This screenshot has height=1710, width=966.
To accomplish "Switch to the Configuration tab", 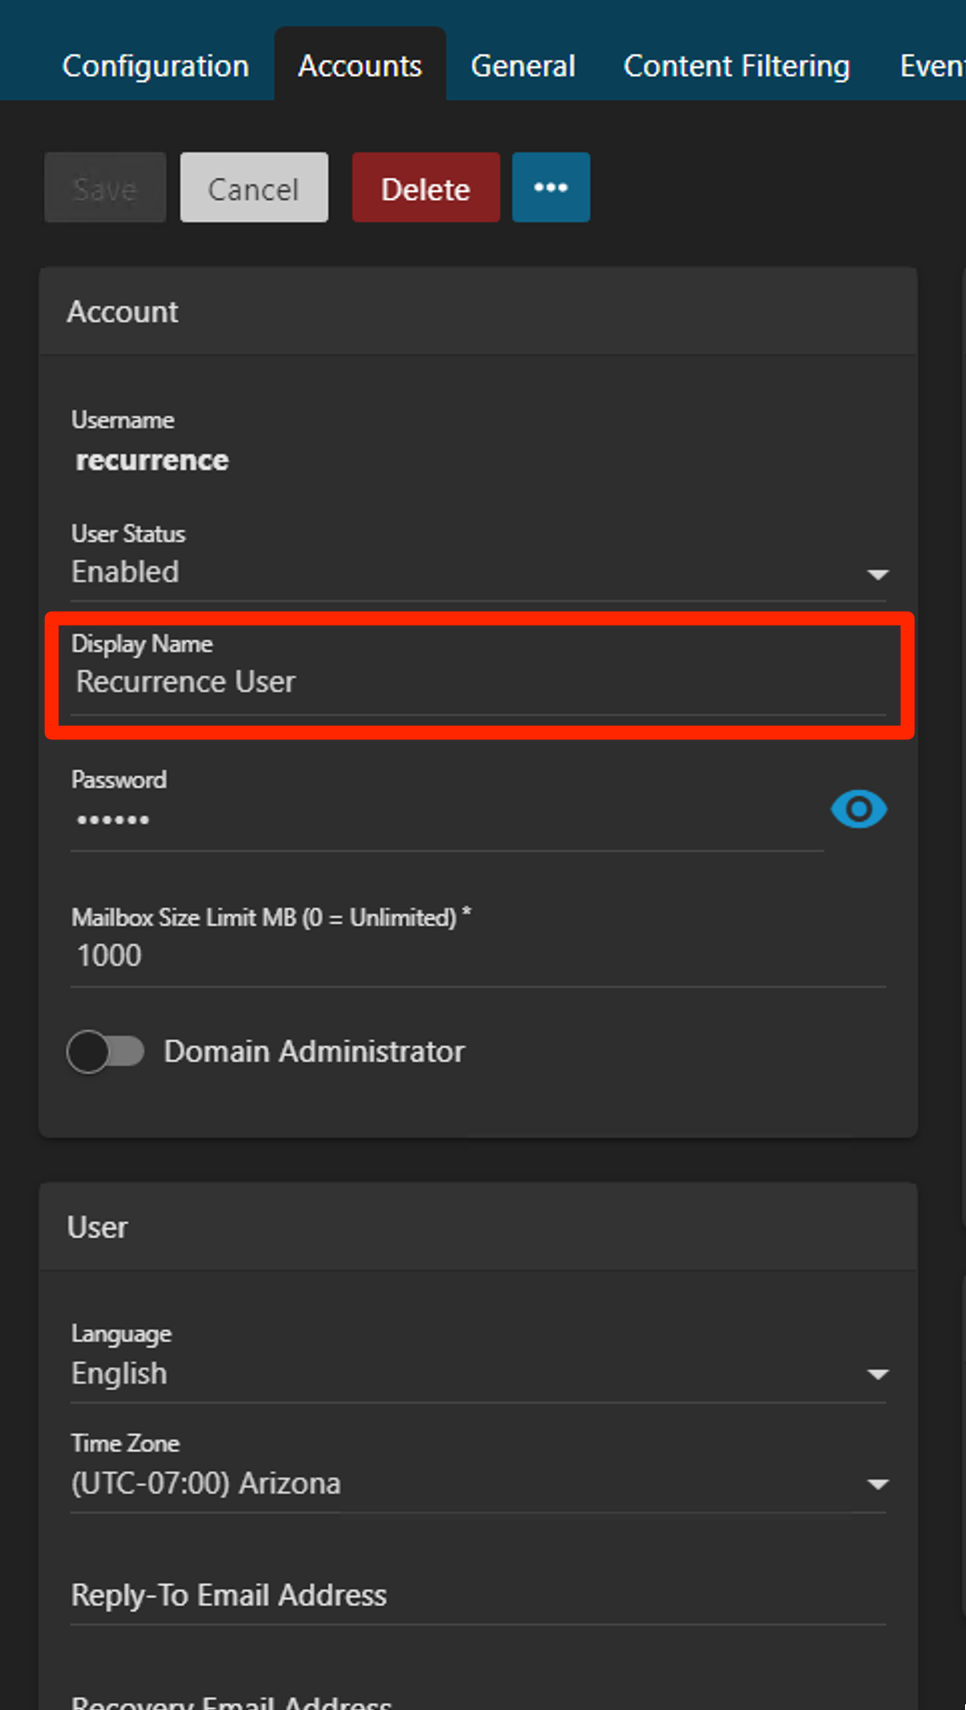I will (x=155, y=66).
